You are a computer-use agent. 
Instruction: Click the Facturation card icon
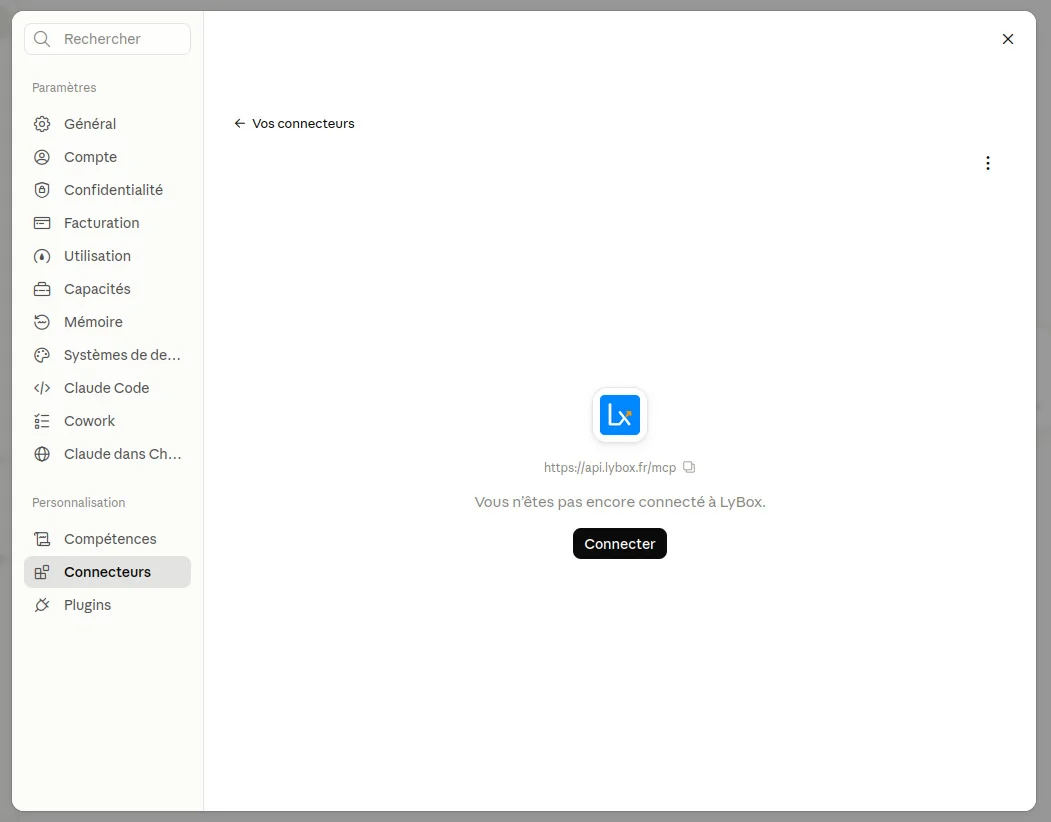42,223
